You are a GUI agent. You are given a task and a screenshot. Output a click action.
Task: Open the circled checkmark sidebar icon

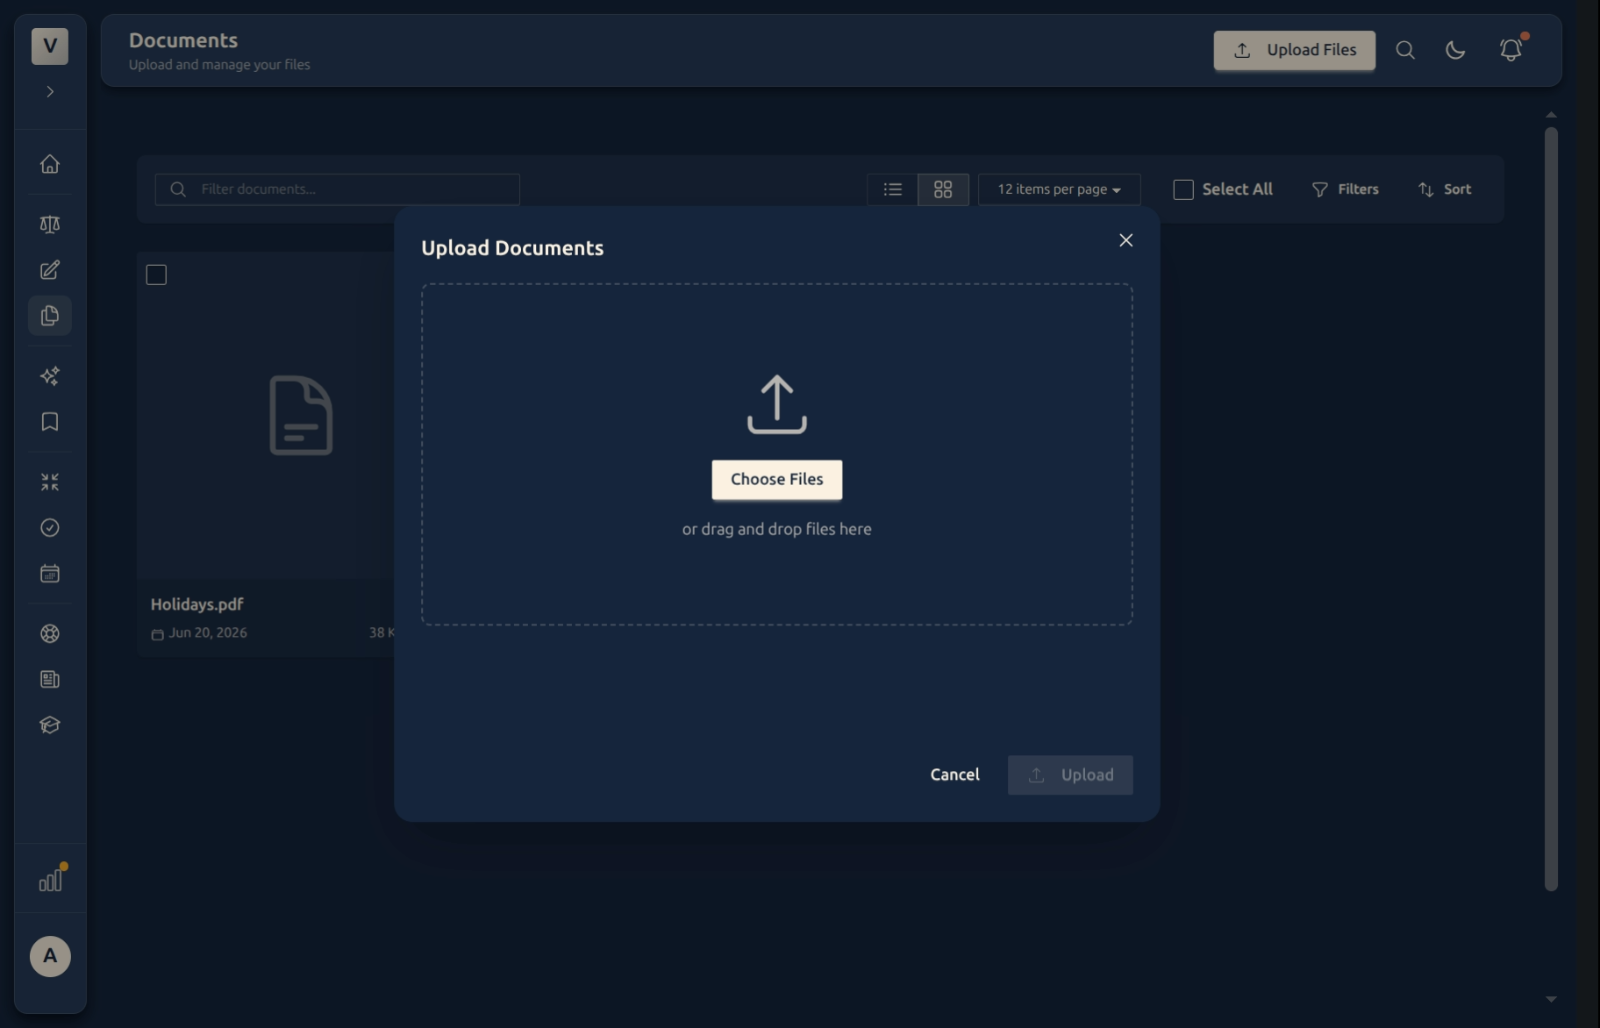(x=50, y=528)
